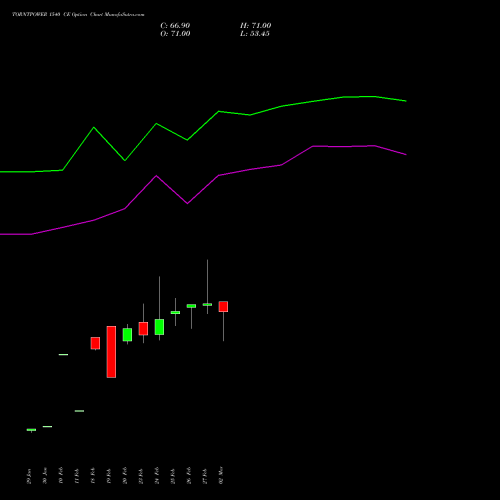
Task: Click the '30 Jan' date axis label
Action: [45, 476]
